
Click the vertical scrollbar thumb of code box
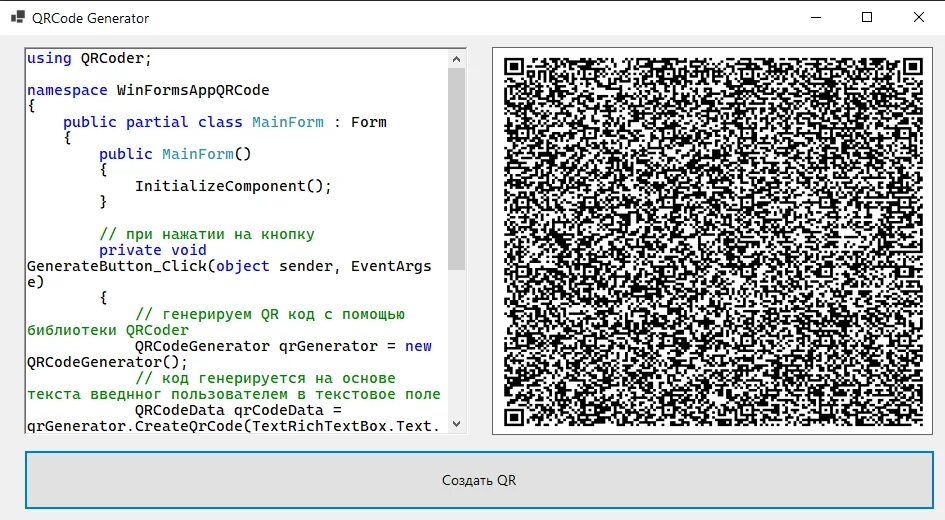pos(456,169)
